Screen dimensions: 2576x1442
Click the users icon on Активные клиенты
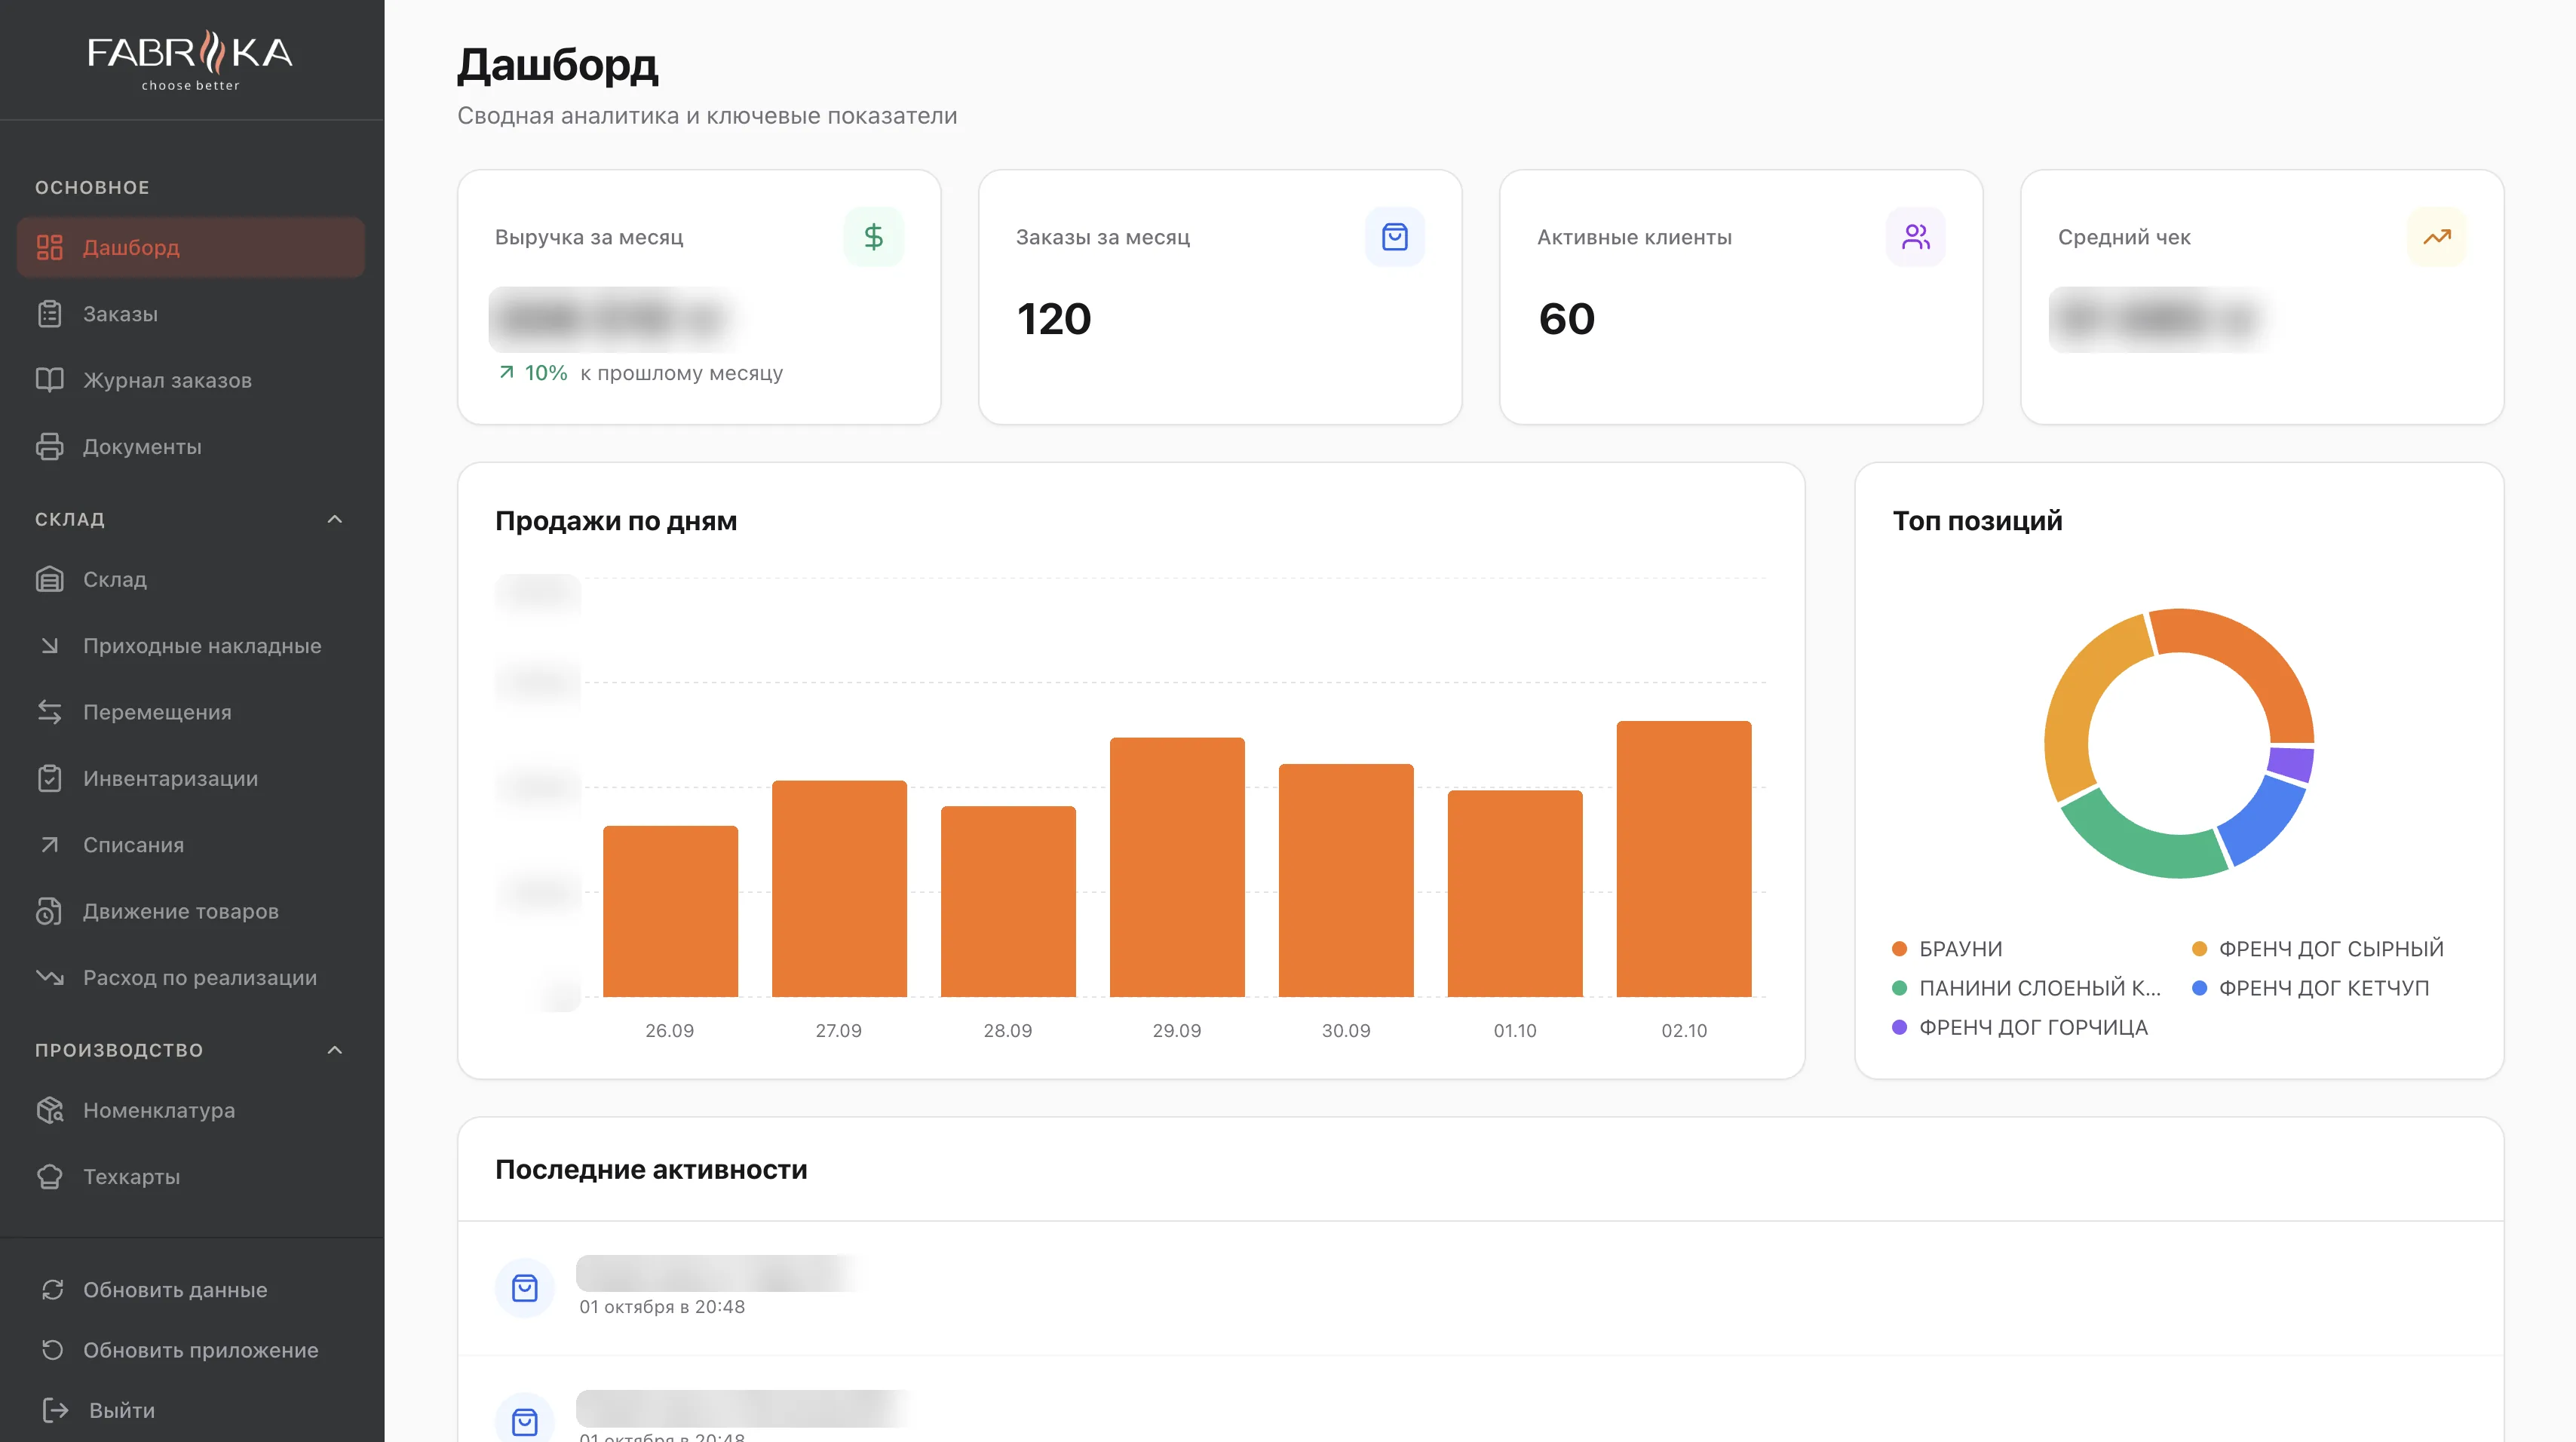[1915, 237]
